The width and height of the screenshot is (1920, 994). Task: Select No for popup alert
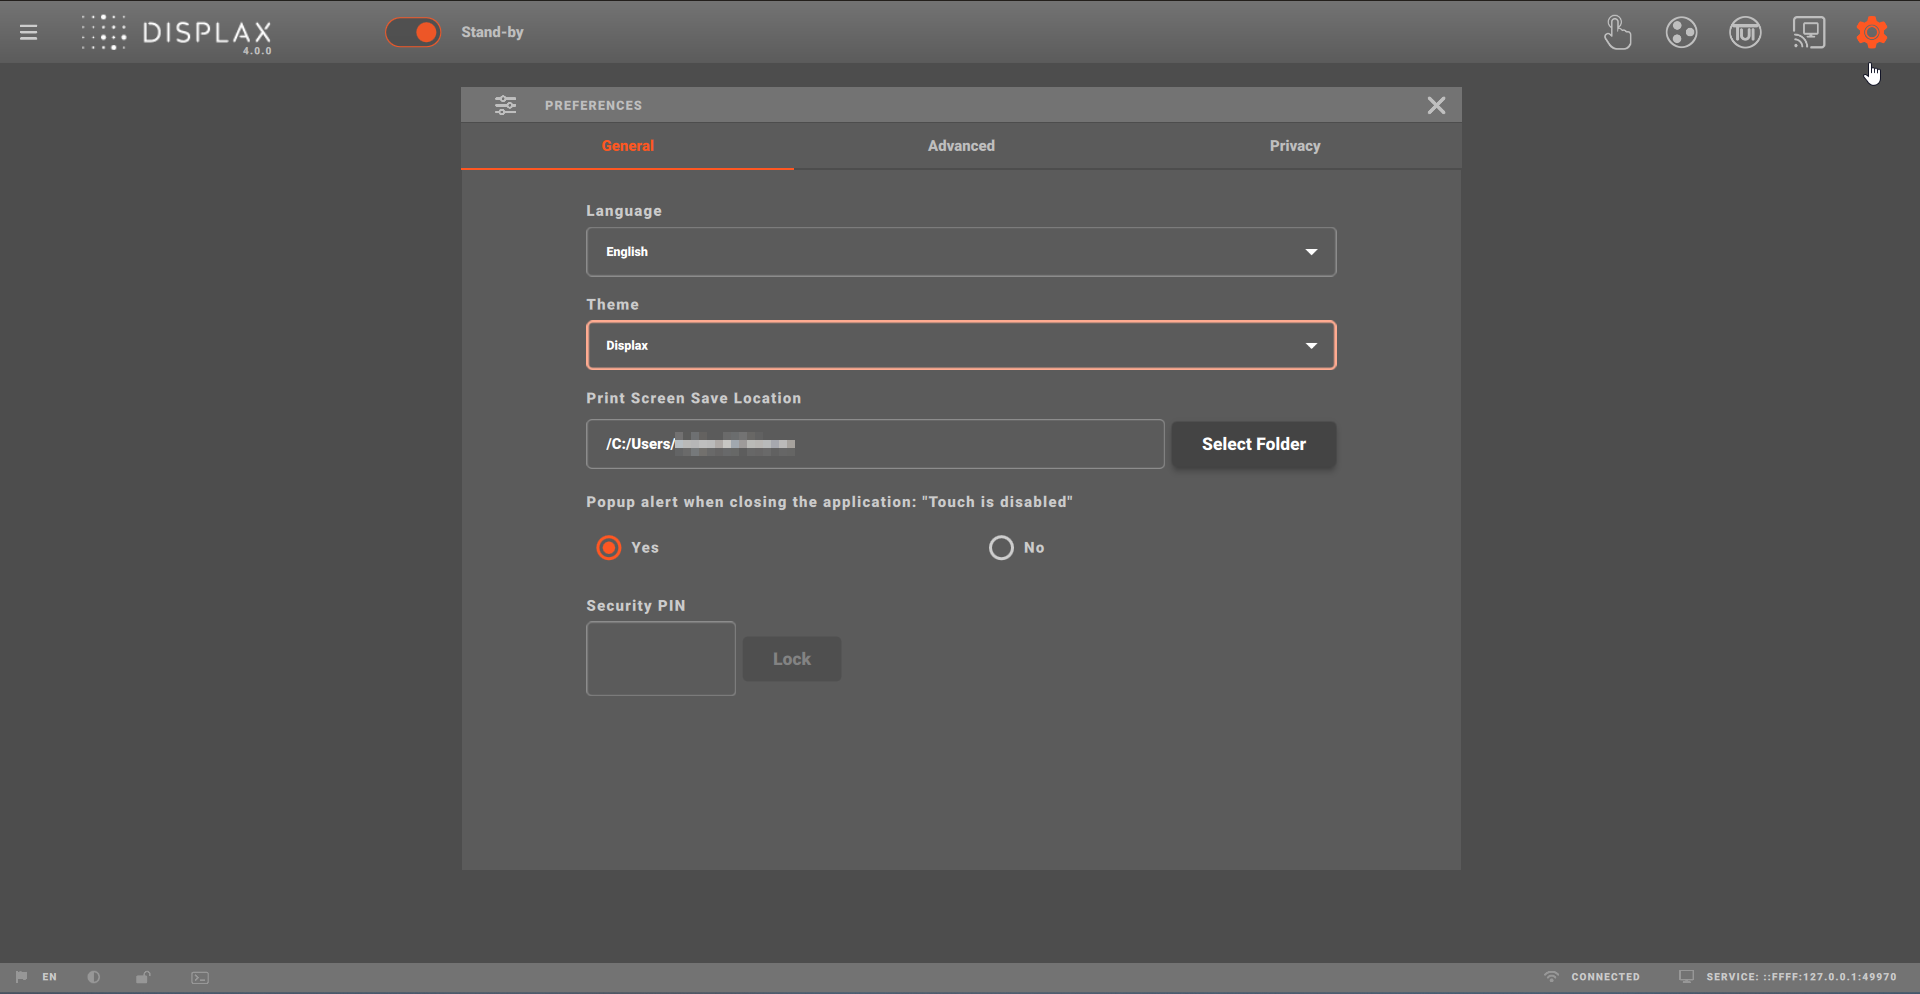[1001, 548]
